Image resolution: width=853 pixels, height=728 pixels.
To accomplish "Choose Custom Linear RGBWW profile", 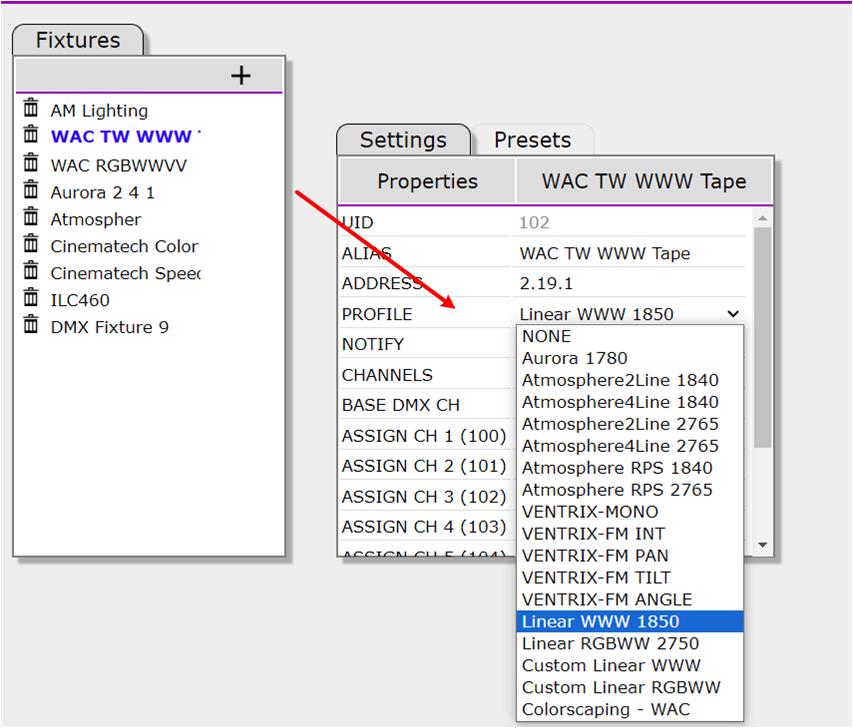I will [x=629, y=687].
